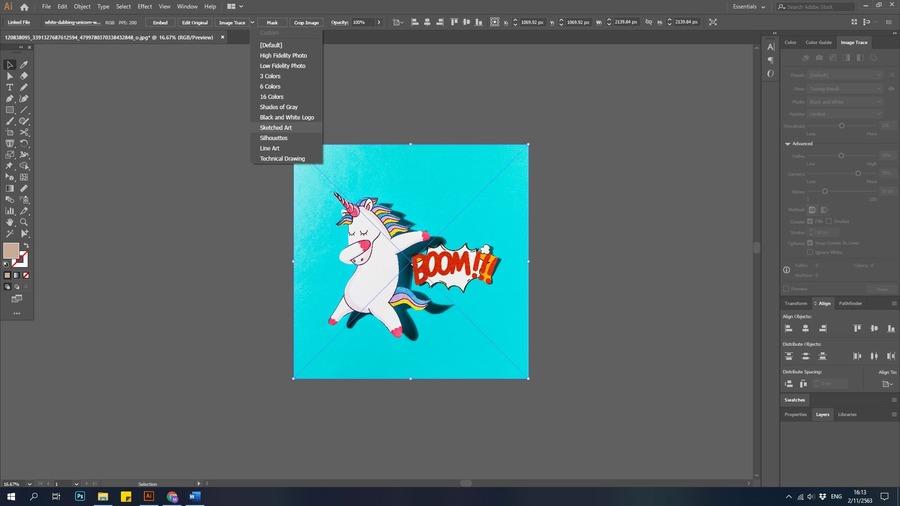Open the Palette dropdown in Image Trace panel
This screenshot has width=900, height=506.
845,114
